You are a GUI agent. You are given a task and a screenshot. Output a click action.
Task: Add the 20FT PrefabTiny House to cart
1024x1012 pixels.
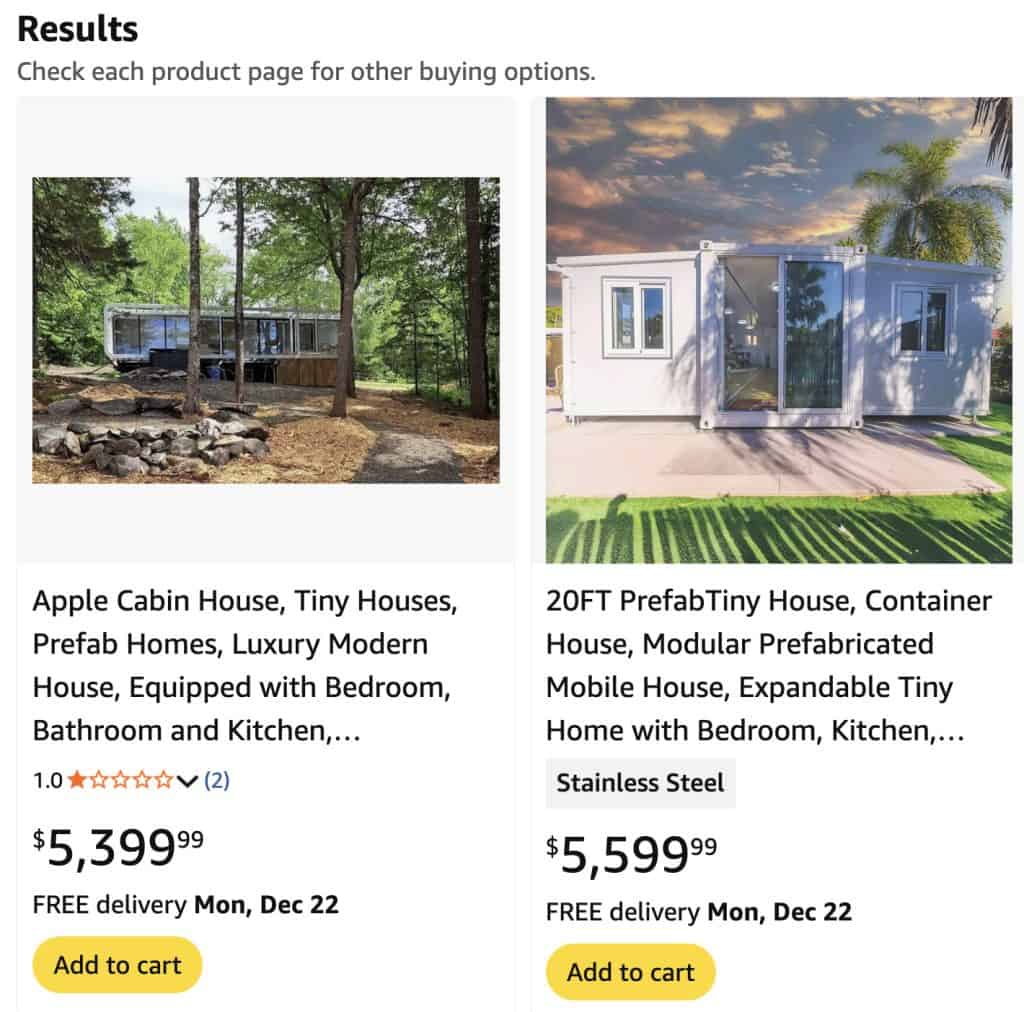click(x=629, y=971)
